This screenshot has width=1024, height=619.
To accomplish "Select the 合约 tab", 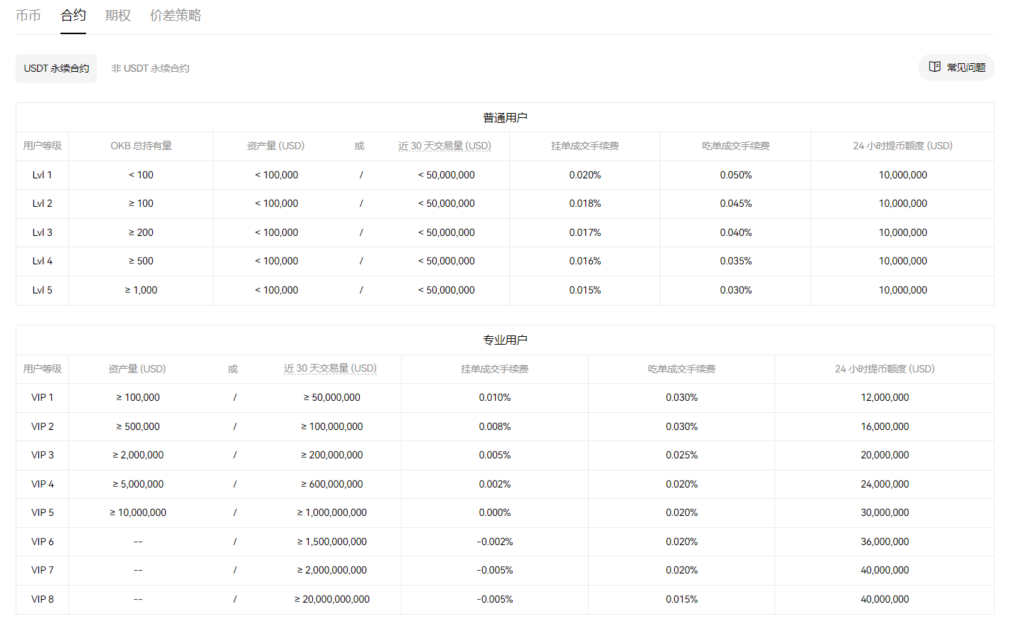I will [73, 16].
